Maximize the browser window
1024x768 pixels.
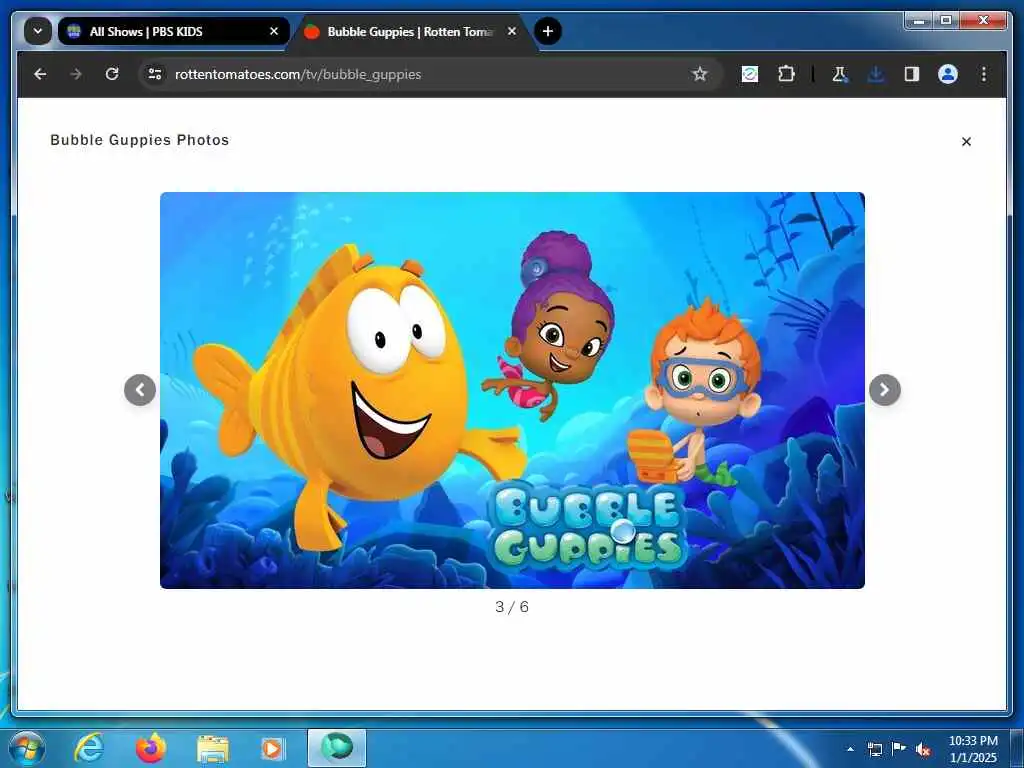pos(946,21)
